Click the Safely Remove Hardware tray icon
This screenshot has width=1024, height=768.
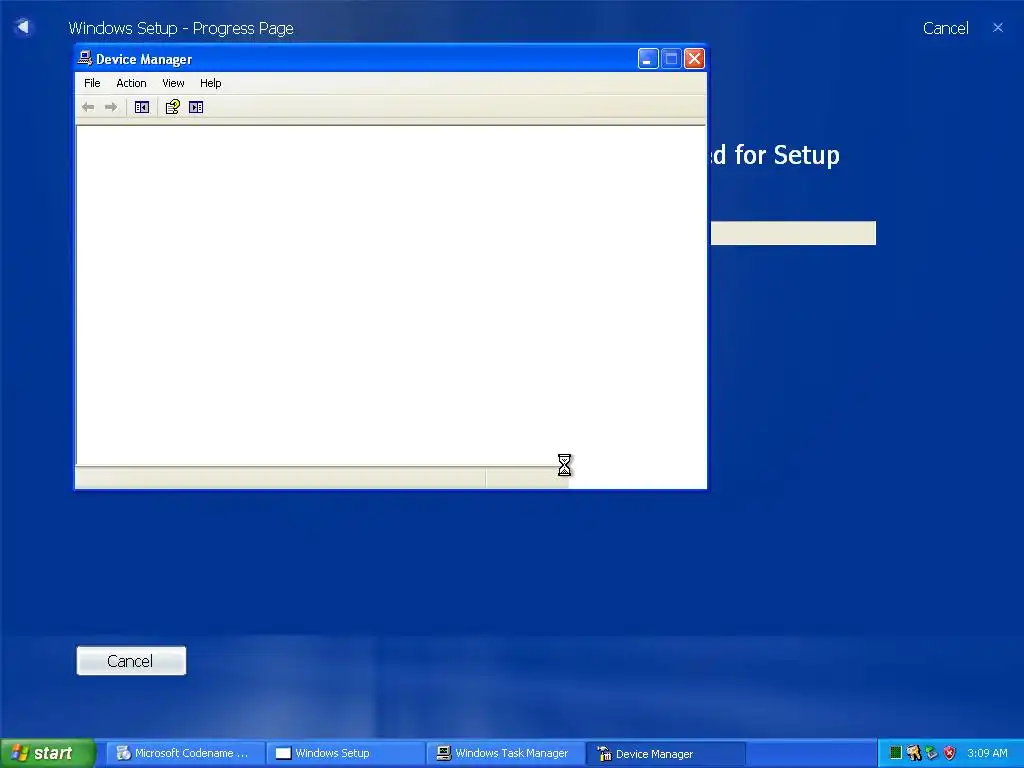(x=932, y=753)
